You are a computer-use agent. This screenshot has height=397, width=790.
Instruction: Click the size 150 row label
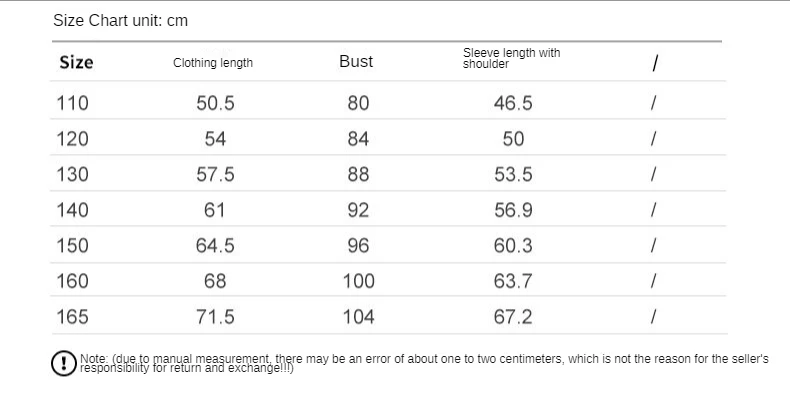(73, 245)
